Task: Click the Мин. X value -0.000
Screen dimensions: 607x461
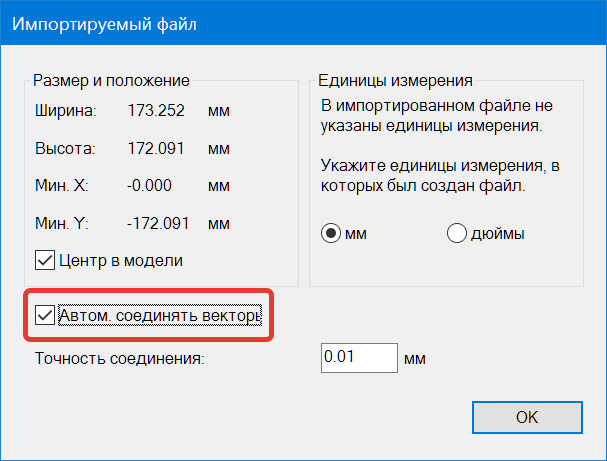Action: pyautogui.click(x=149, y=185)
